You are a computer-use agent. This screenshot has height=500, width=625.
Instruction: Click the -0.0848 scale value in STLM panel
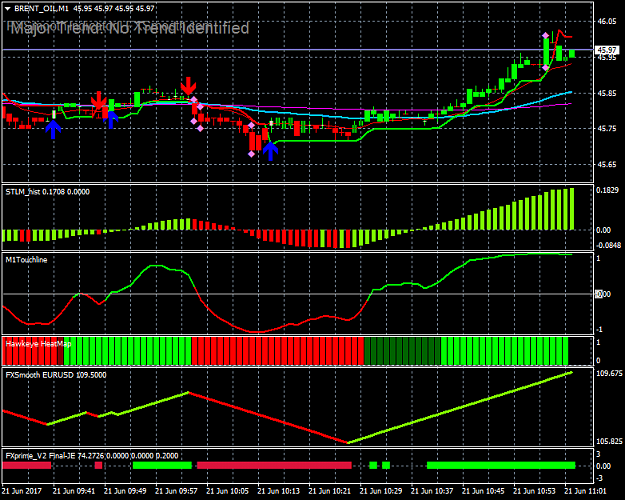608,245
